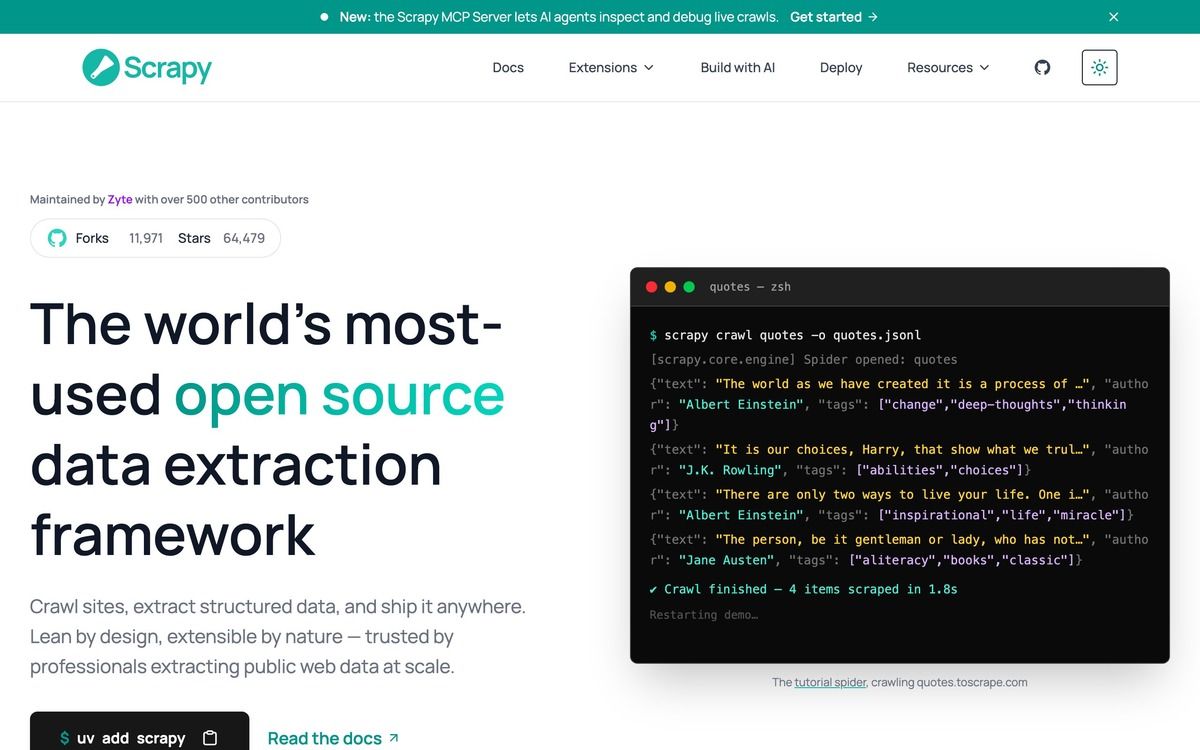Toggle the light/dark theme button

point(1099,67)
